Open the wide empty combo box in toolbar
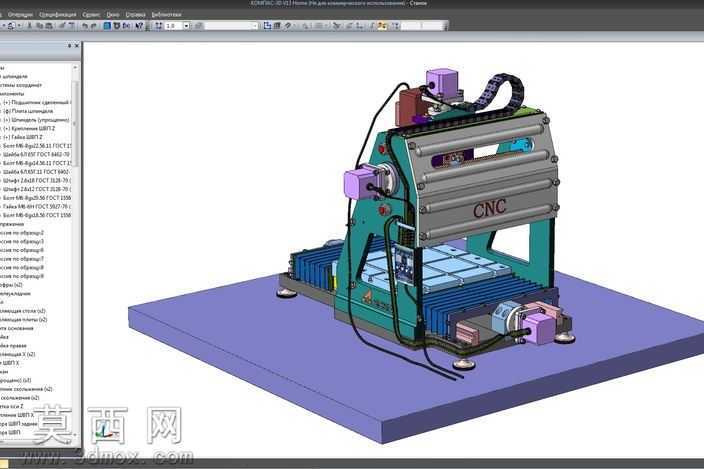The image size is (704, 469). [x=232, y=26]
